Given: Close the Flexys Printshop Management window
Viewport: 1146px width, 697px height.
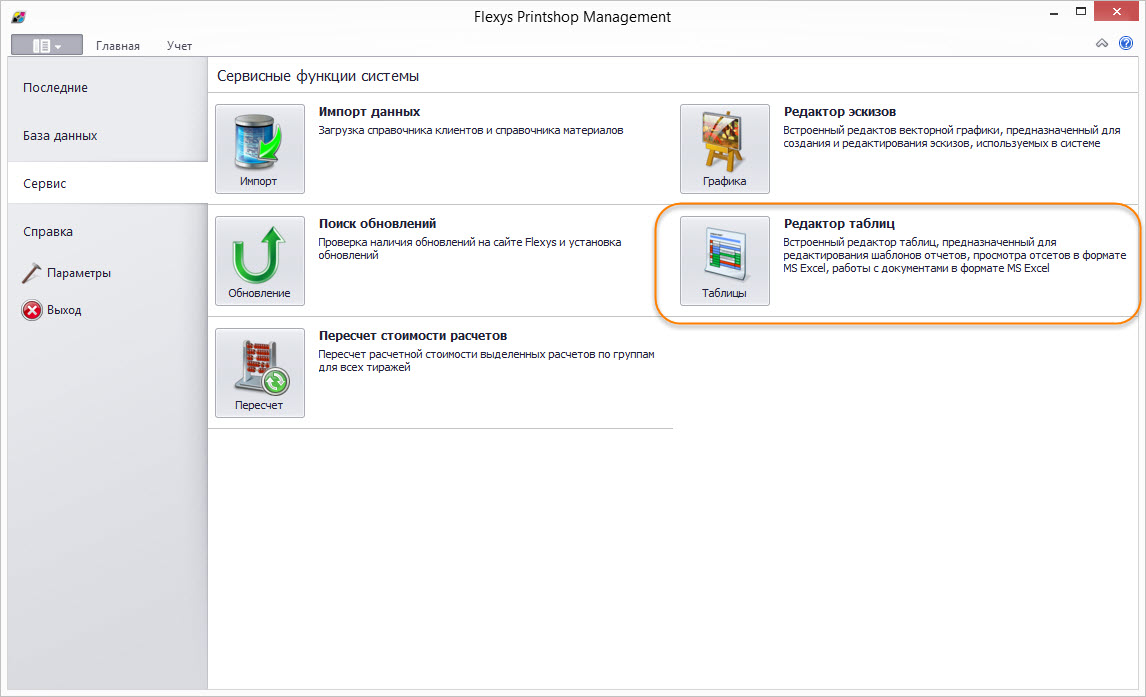Looking at the screenshot, I should click(1116, 12).
